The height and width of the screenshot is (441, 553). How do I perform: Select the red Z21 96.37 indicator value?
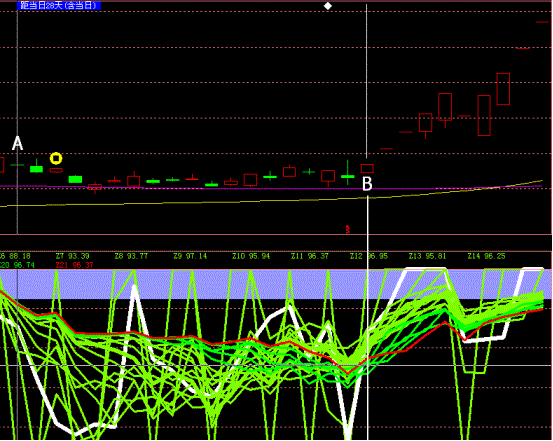tap(74, 265)
